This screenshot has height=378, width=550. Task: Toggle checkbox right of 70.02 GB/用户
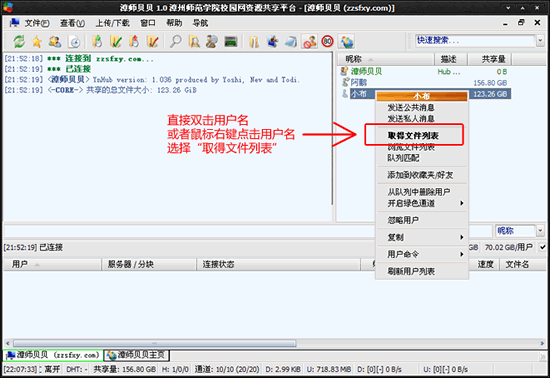tap(542, 247)
